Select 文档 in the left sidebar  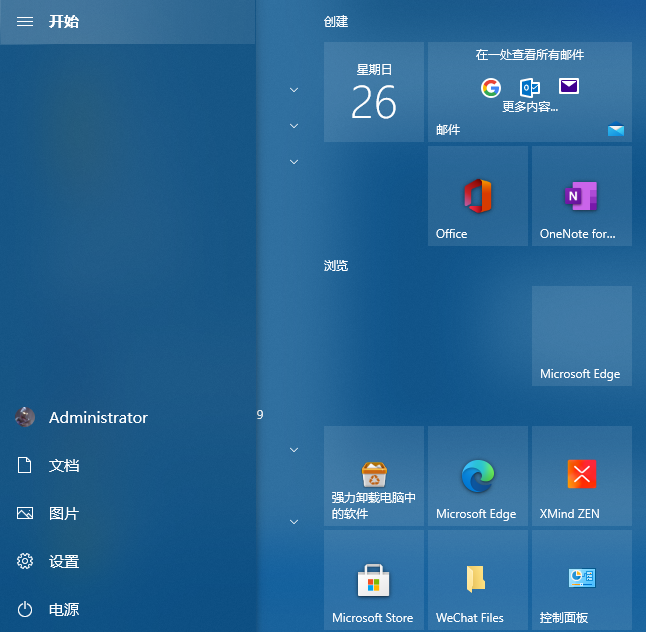(x=63, y=466)
